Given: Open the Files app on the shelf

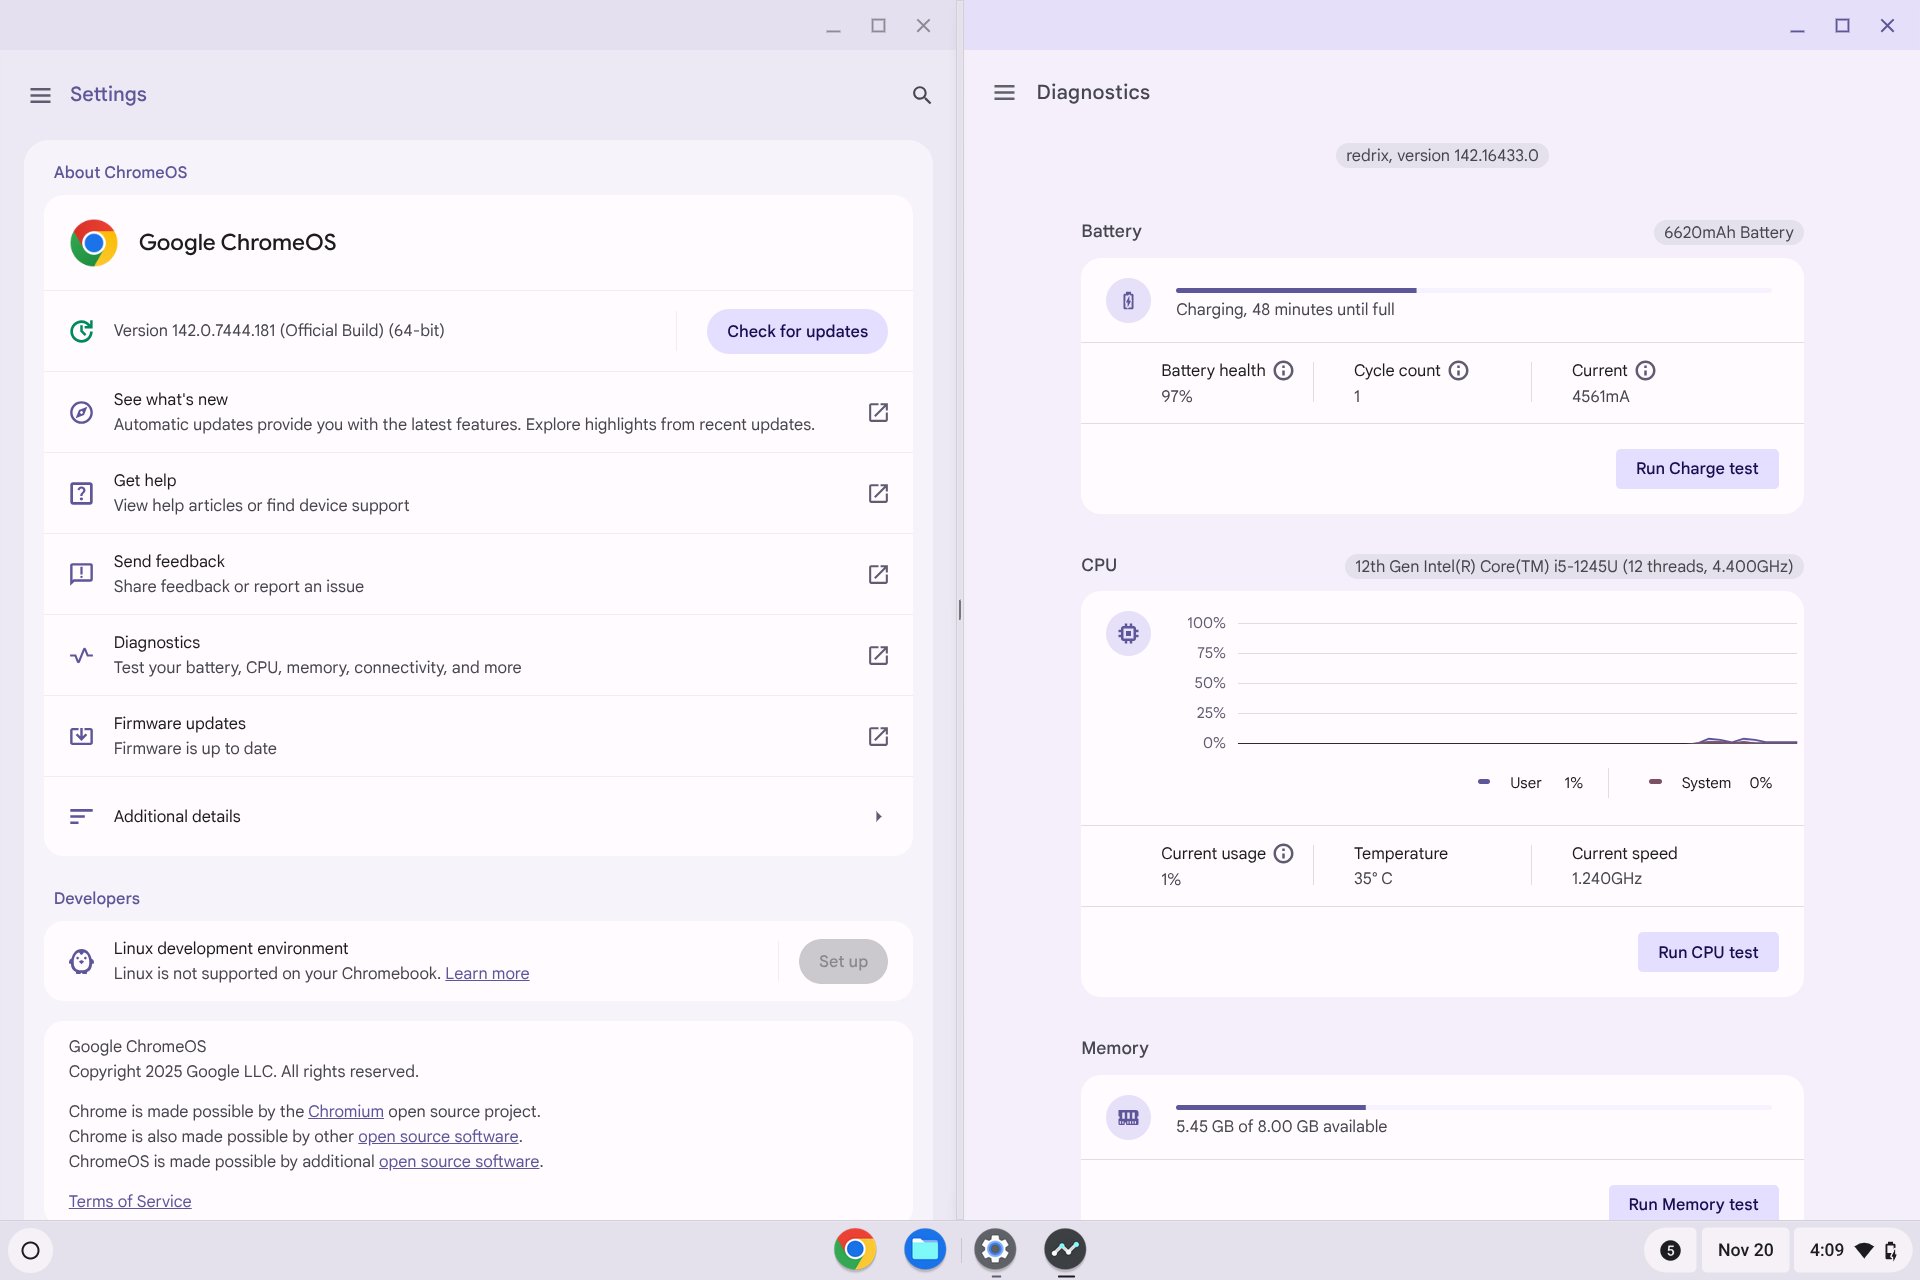Looking at the screenshot, I should tap(925, 1249).
